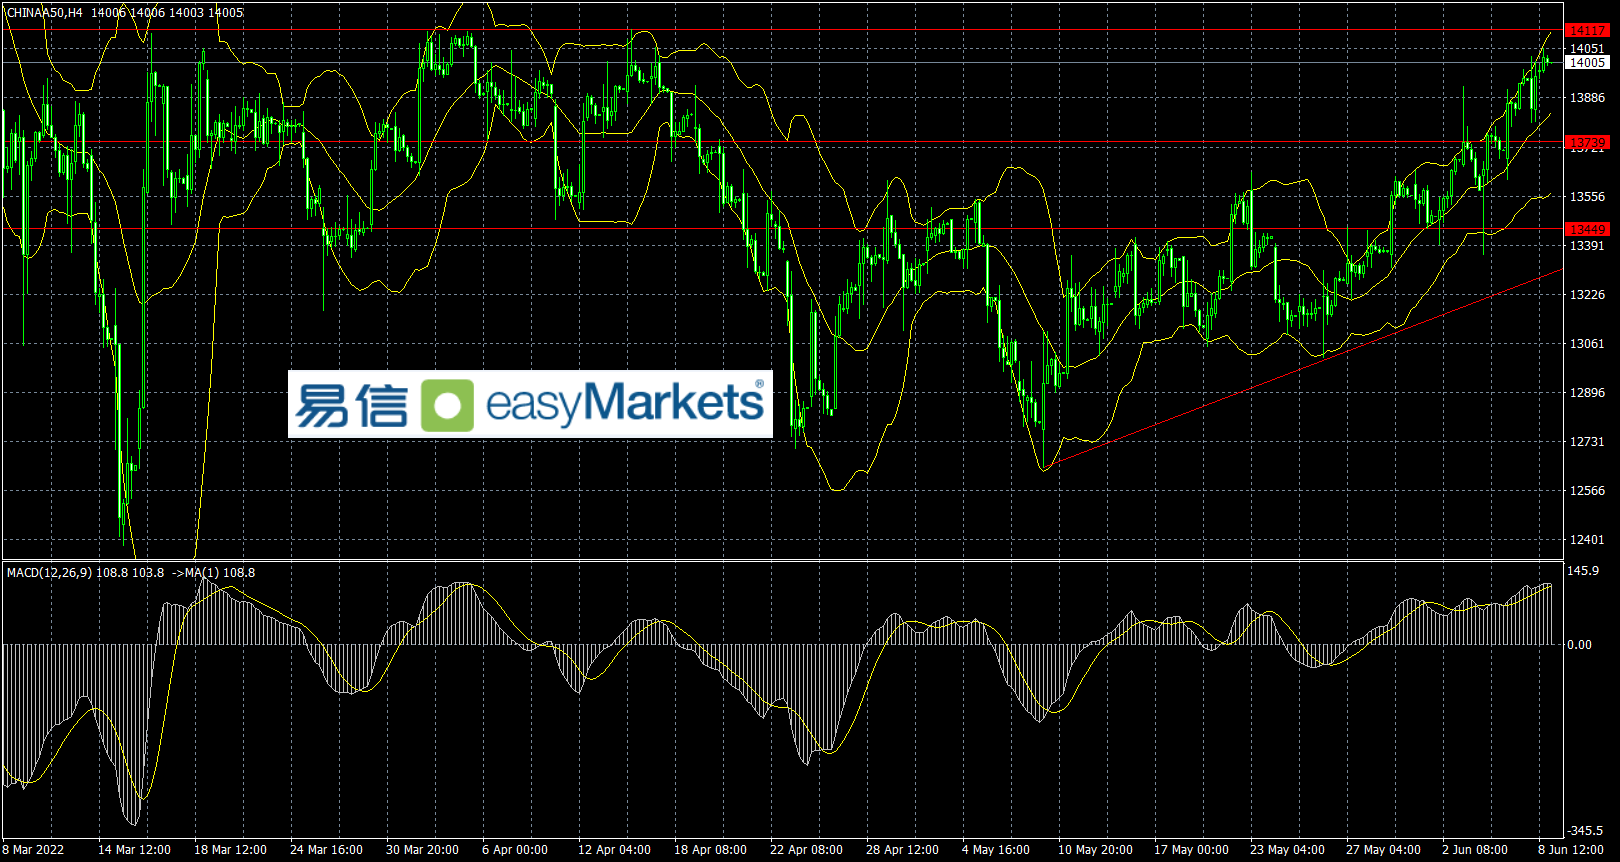Click the 14 Mar 12:00 date label
The width and height of the screenshot is (1620, 862).
[134, 850]
